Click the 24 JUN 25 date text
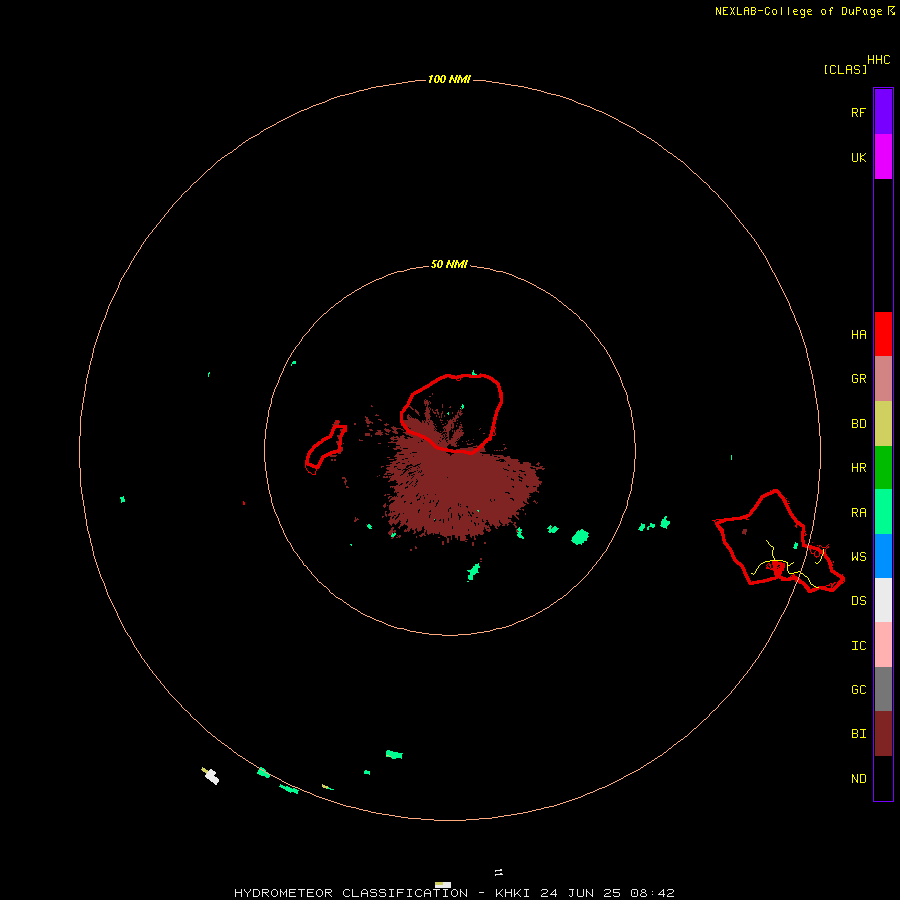Image resolution: width=900 pixels, height=900 pixels. point(580,893)
